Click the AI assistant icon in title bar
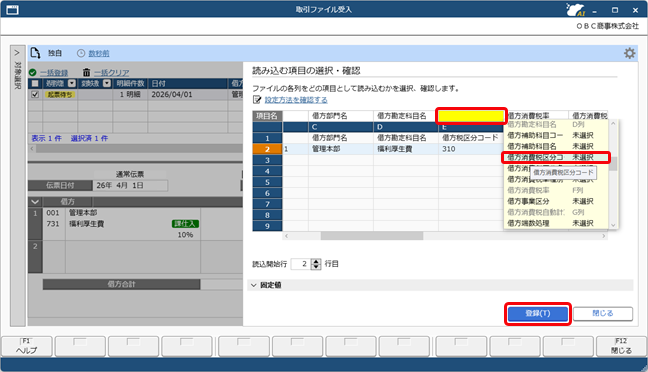Viewport: 648px width, 372px height. tap(576, 10)
